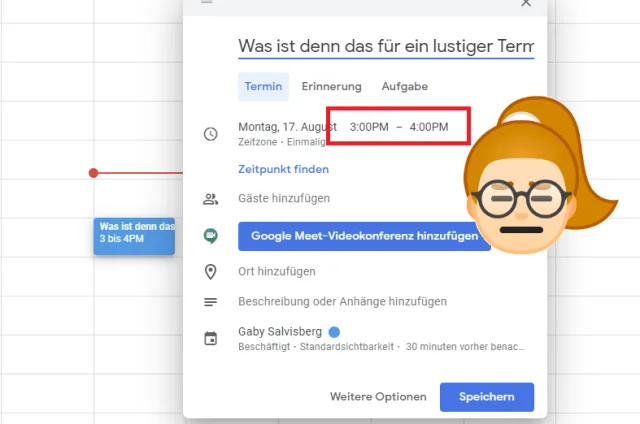This screenshot has width=640, height=424.
Task: Close the event dialog with the X
Action: pyautogui.click(x=526, y=3)
